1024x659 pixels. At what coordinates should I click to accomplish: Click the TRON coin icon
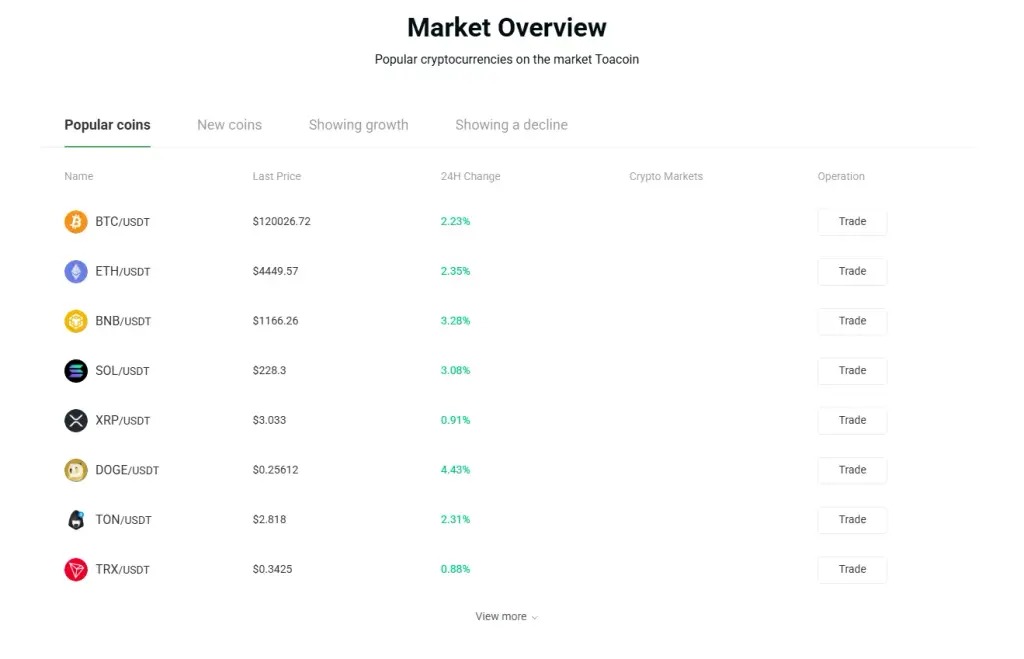[x=76, y=569]
